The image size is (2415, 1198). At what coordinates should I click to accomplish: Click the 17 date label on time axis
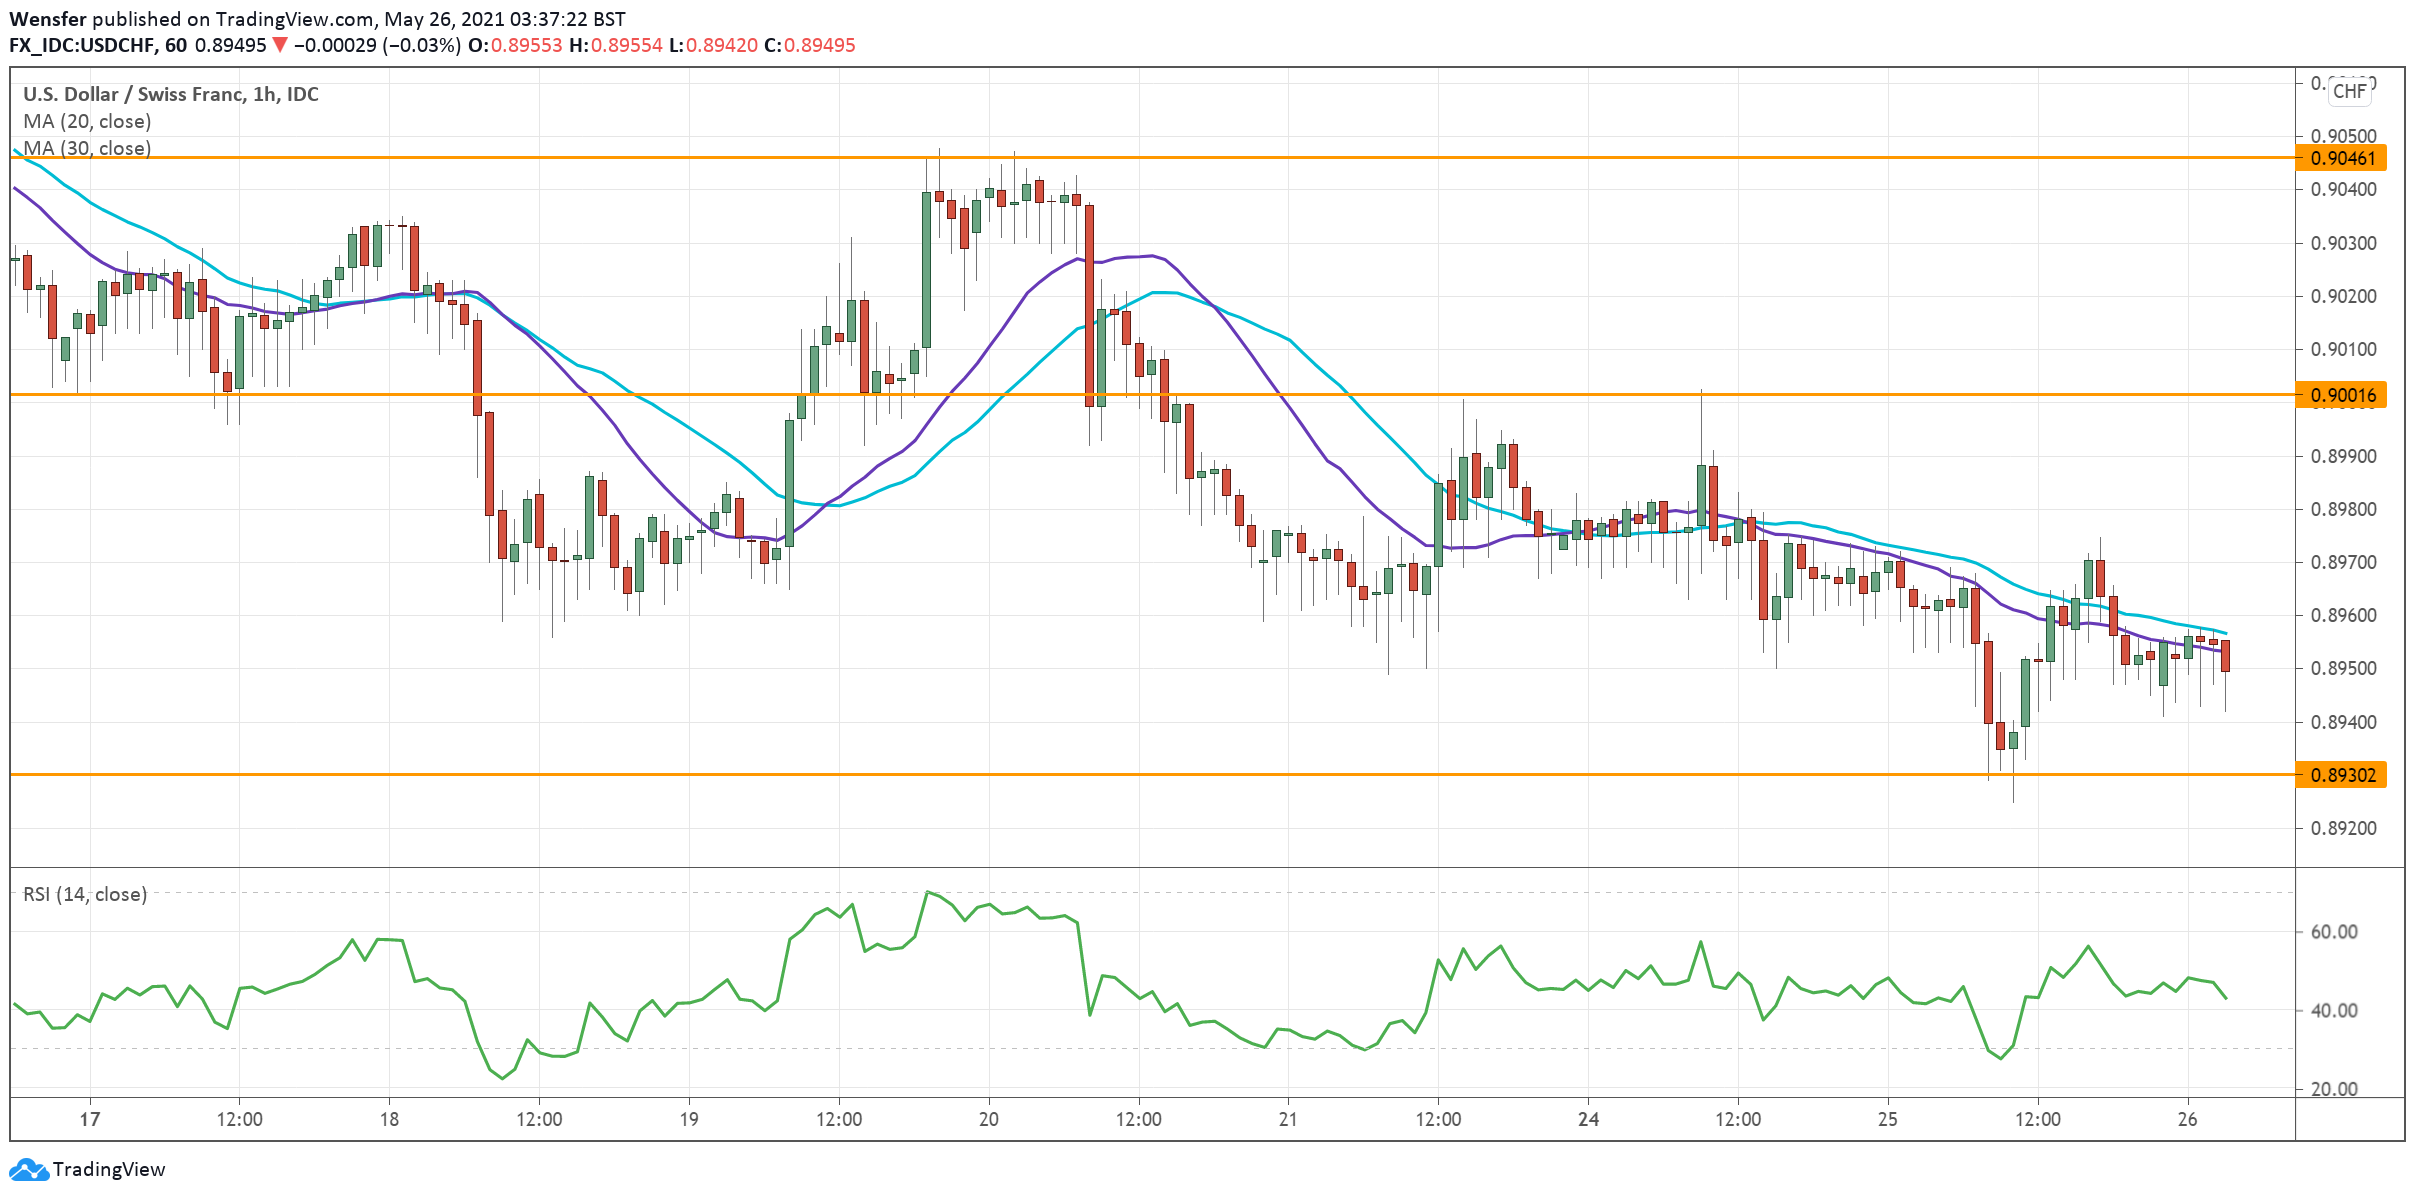(x=90, y=1119)
